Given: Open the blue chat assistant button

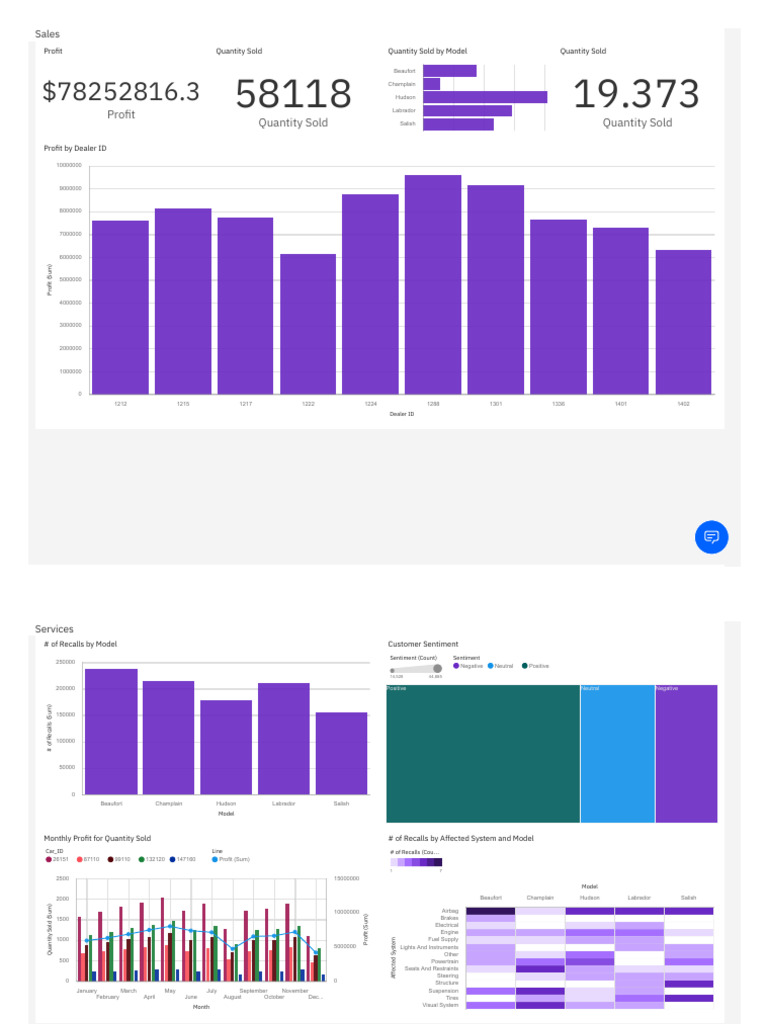Looking at the screenshot, I should 711,537.
